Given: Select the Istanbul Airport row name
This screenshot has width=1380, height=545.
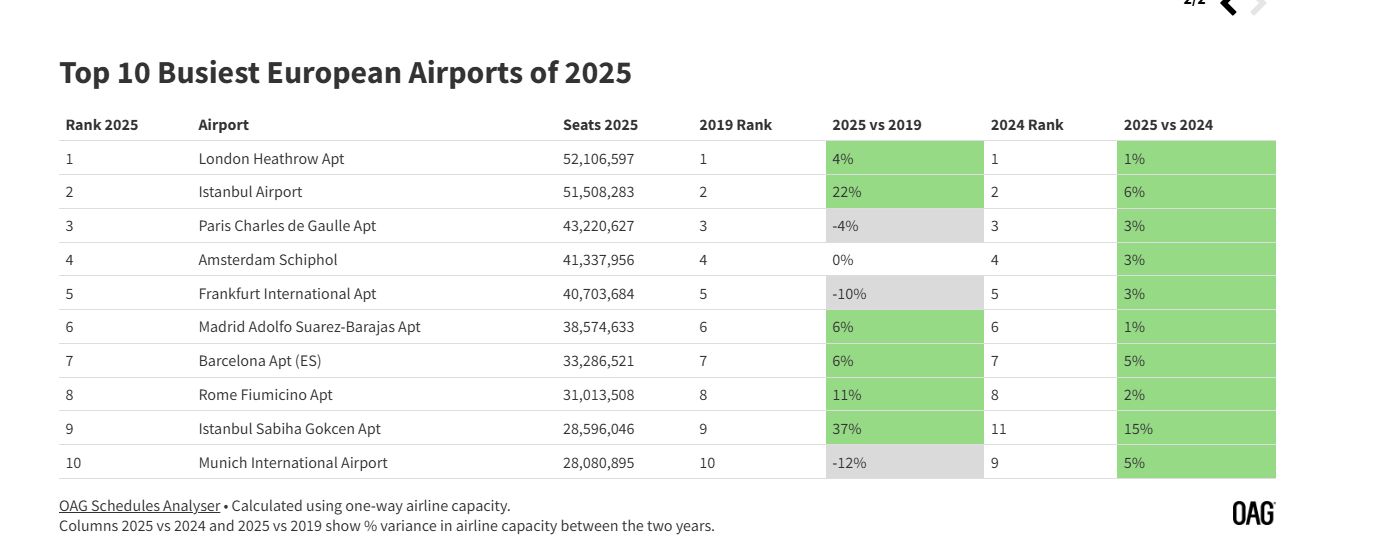Looking at the screenshot, I should click(x=250, y=192).
